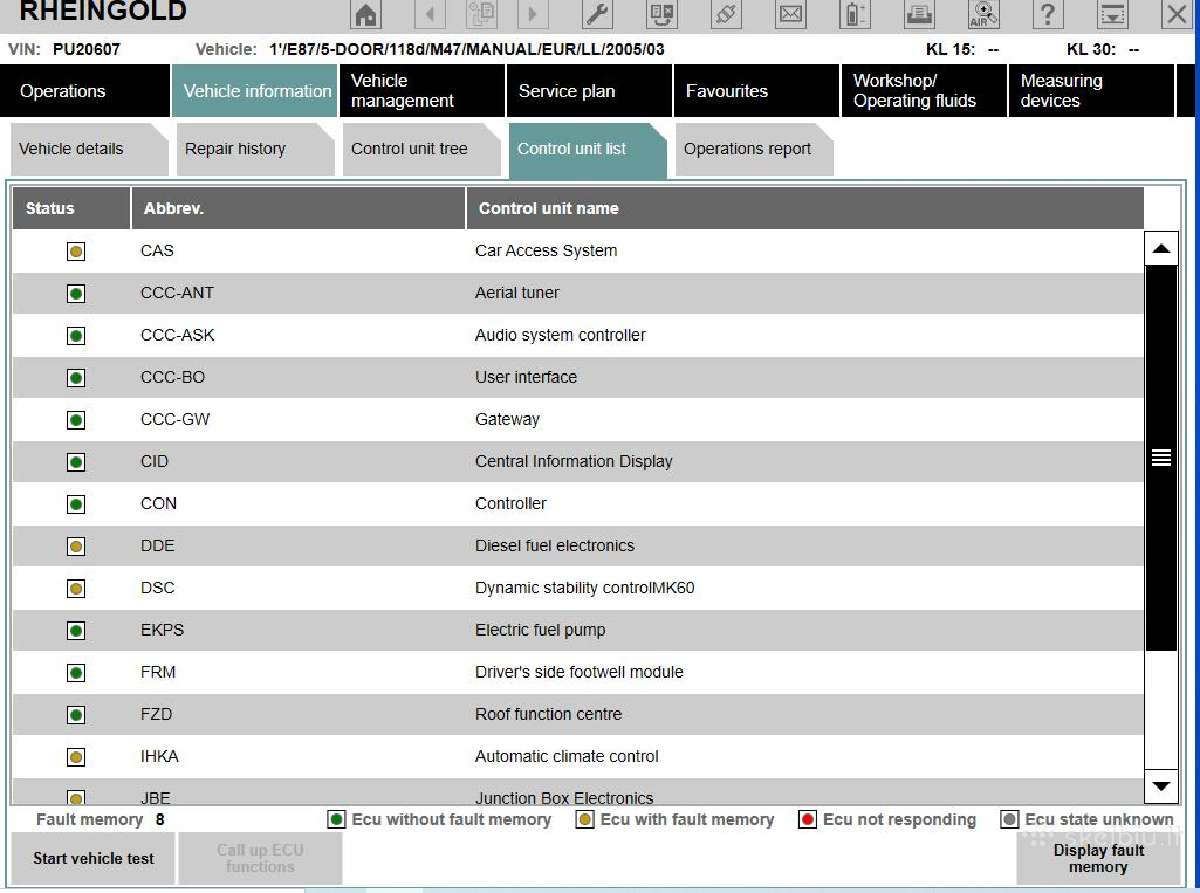Open the help question mark icon

(x=1047, y=14)
